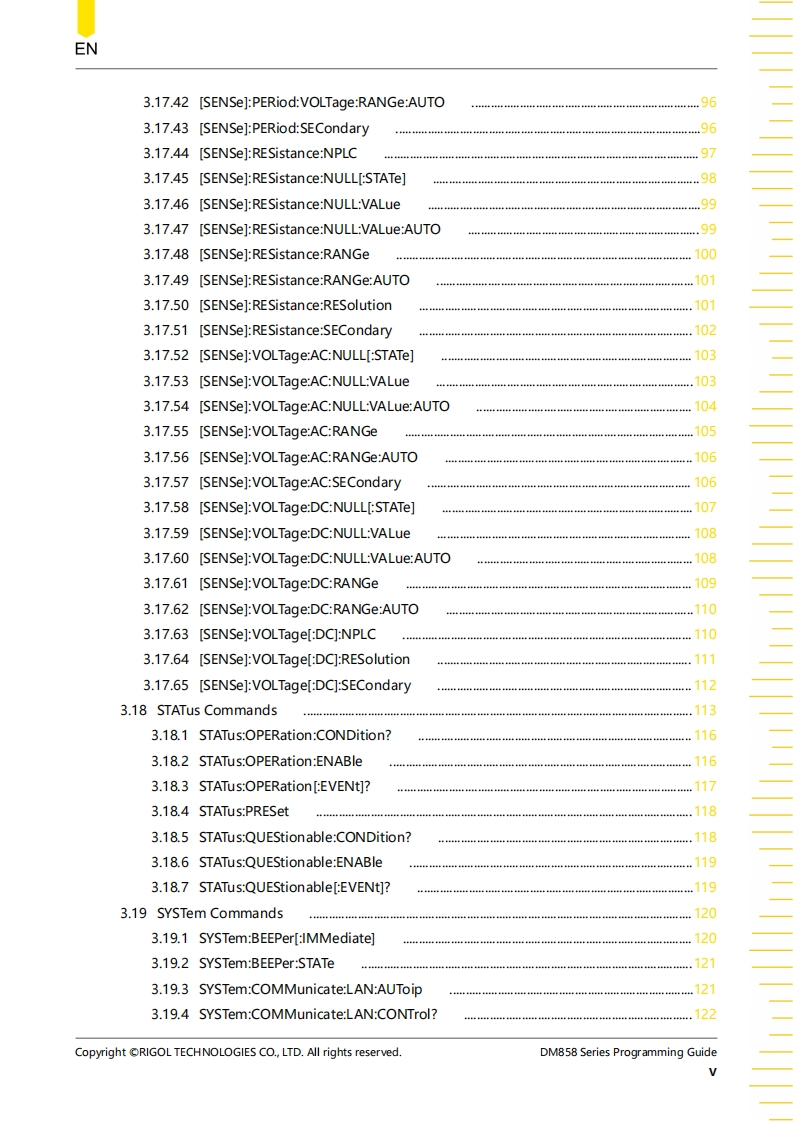Jump to [SENSe]:VOLTage:DC:RANGe entry
The width and height of the screenshot is (793, 1122).
point(288,583)
